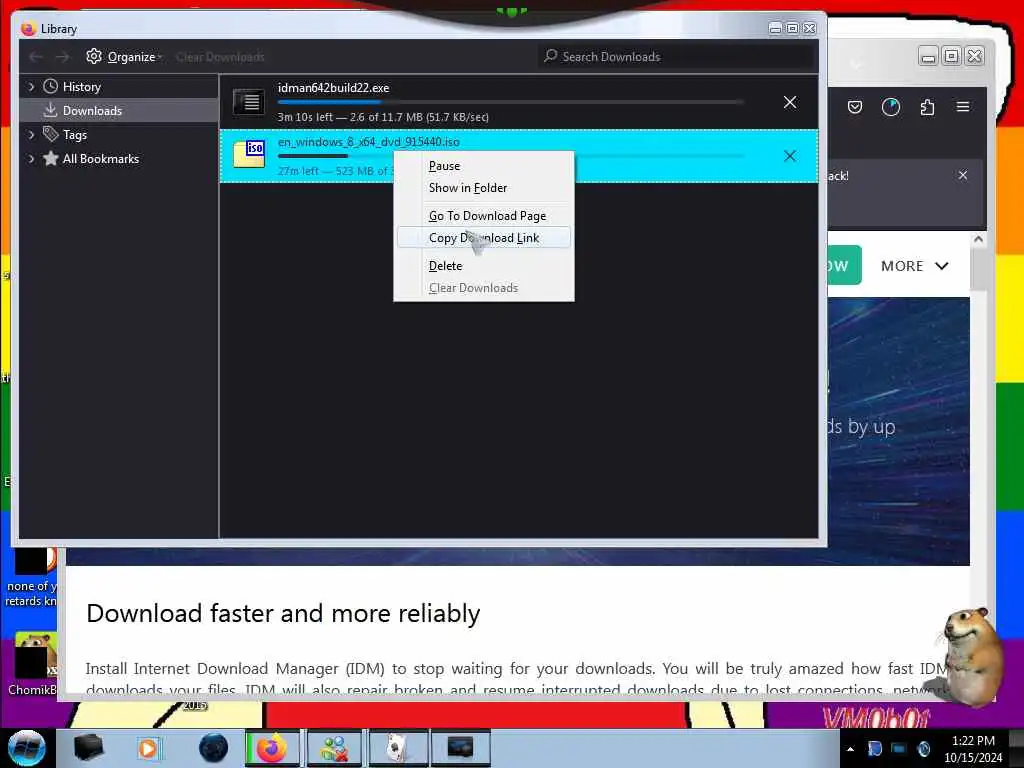Open the dark globe browser taskbar icon
This screenshot has height=768, width=1024.
coord(214,748)
